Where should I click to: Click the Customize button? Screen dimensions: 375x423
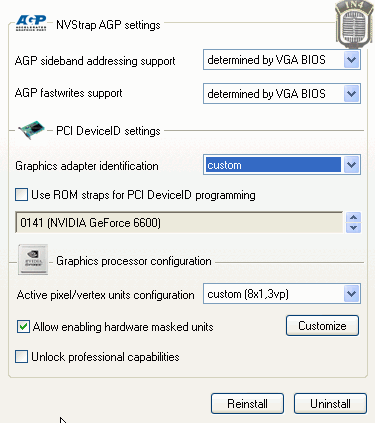click(x=322, y=326)
